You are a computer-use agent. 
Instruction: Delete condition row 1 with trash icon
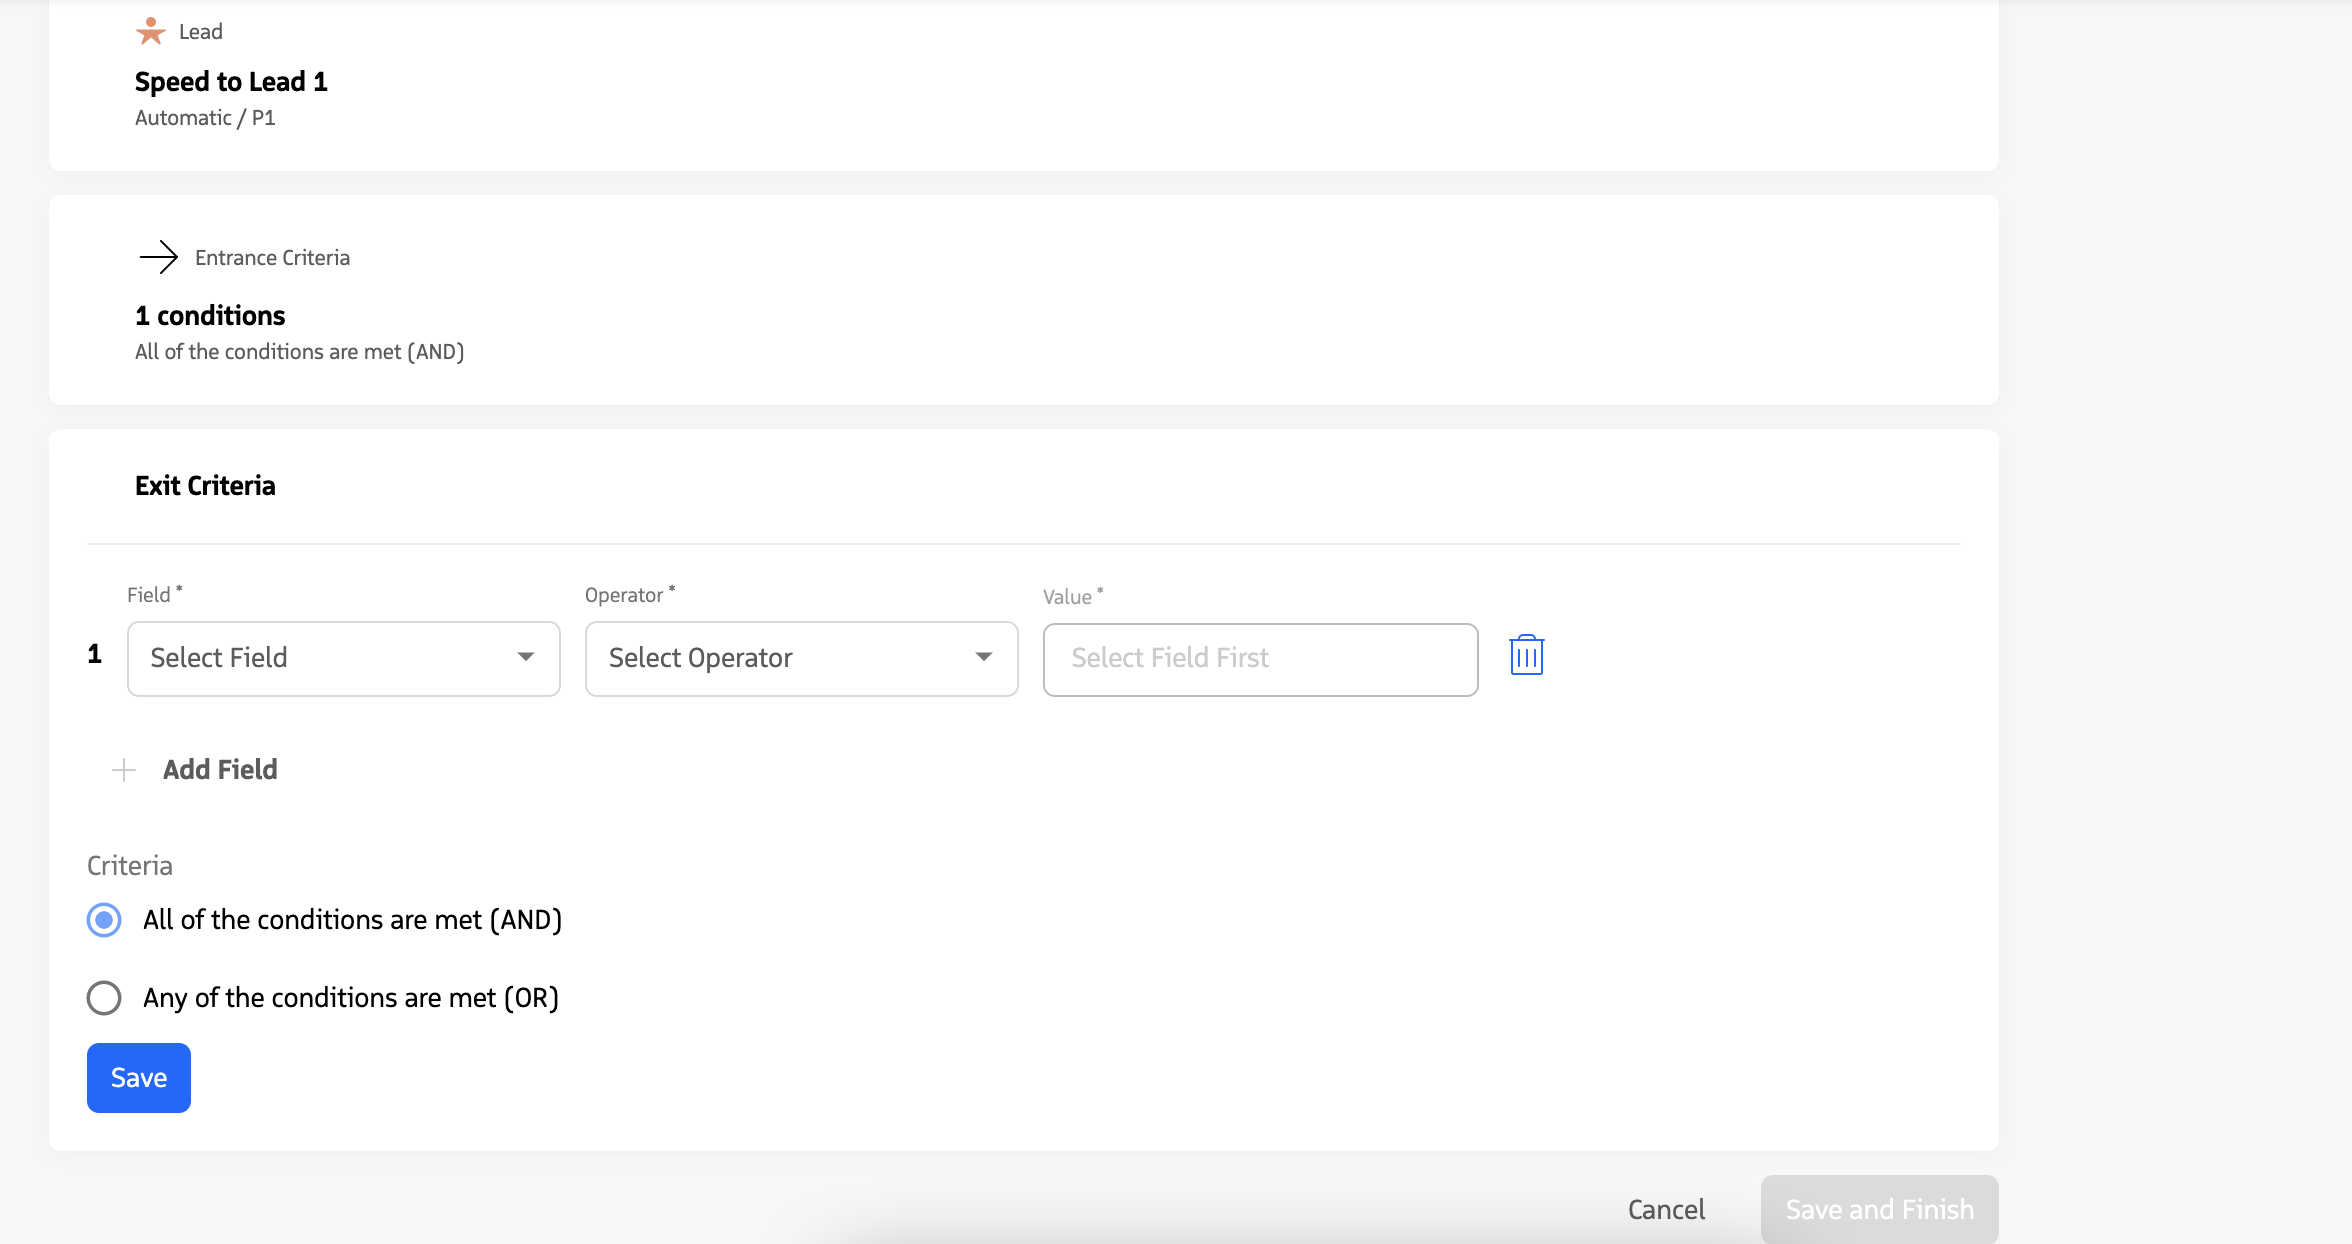1526,656
